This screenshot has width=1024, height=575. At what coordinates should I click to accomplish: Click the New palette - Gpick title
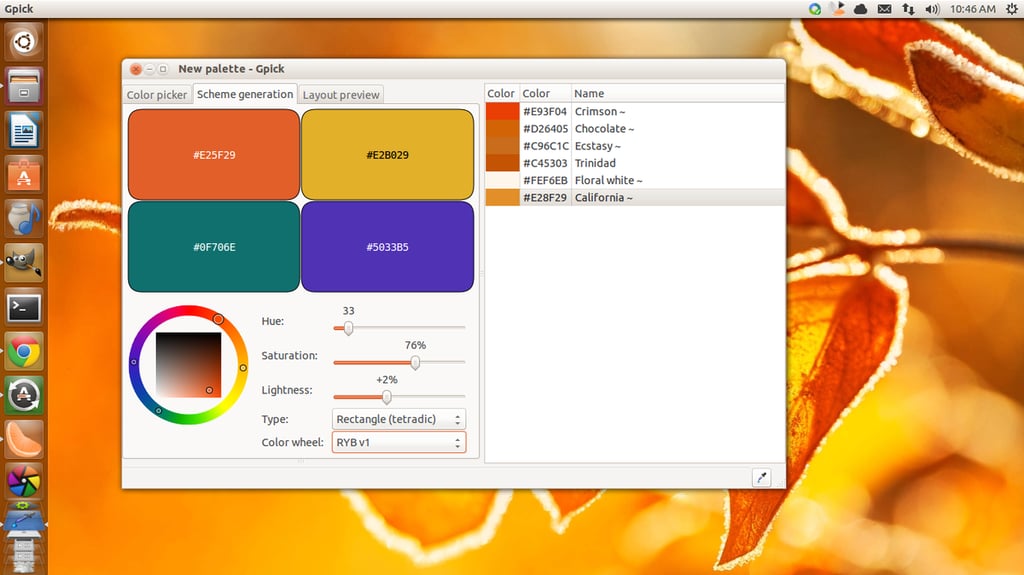click(231, 69)
